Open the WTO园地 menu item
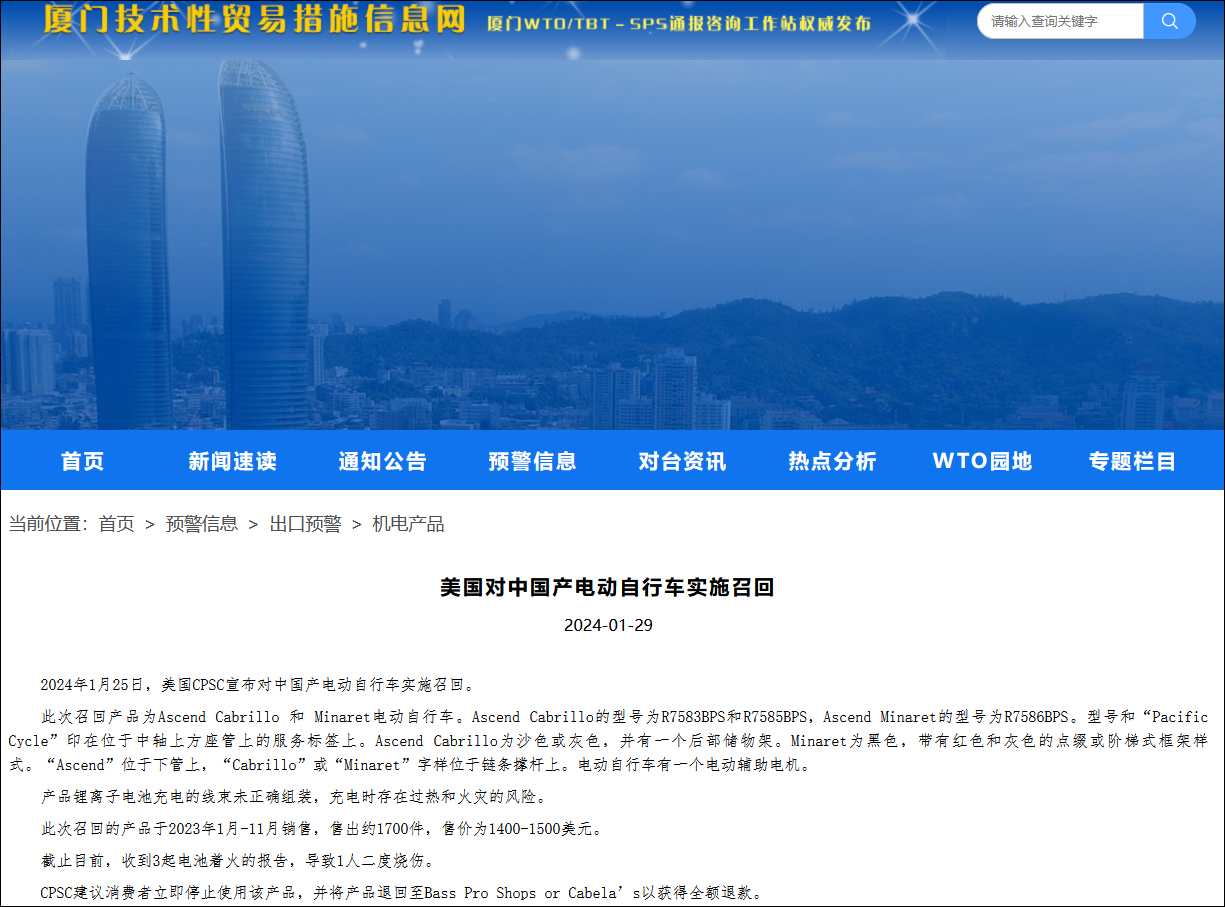Viewport: 1225px width, 907px height. click(982, 461)
